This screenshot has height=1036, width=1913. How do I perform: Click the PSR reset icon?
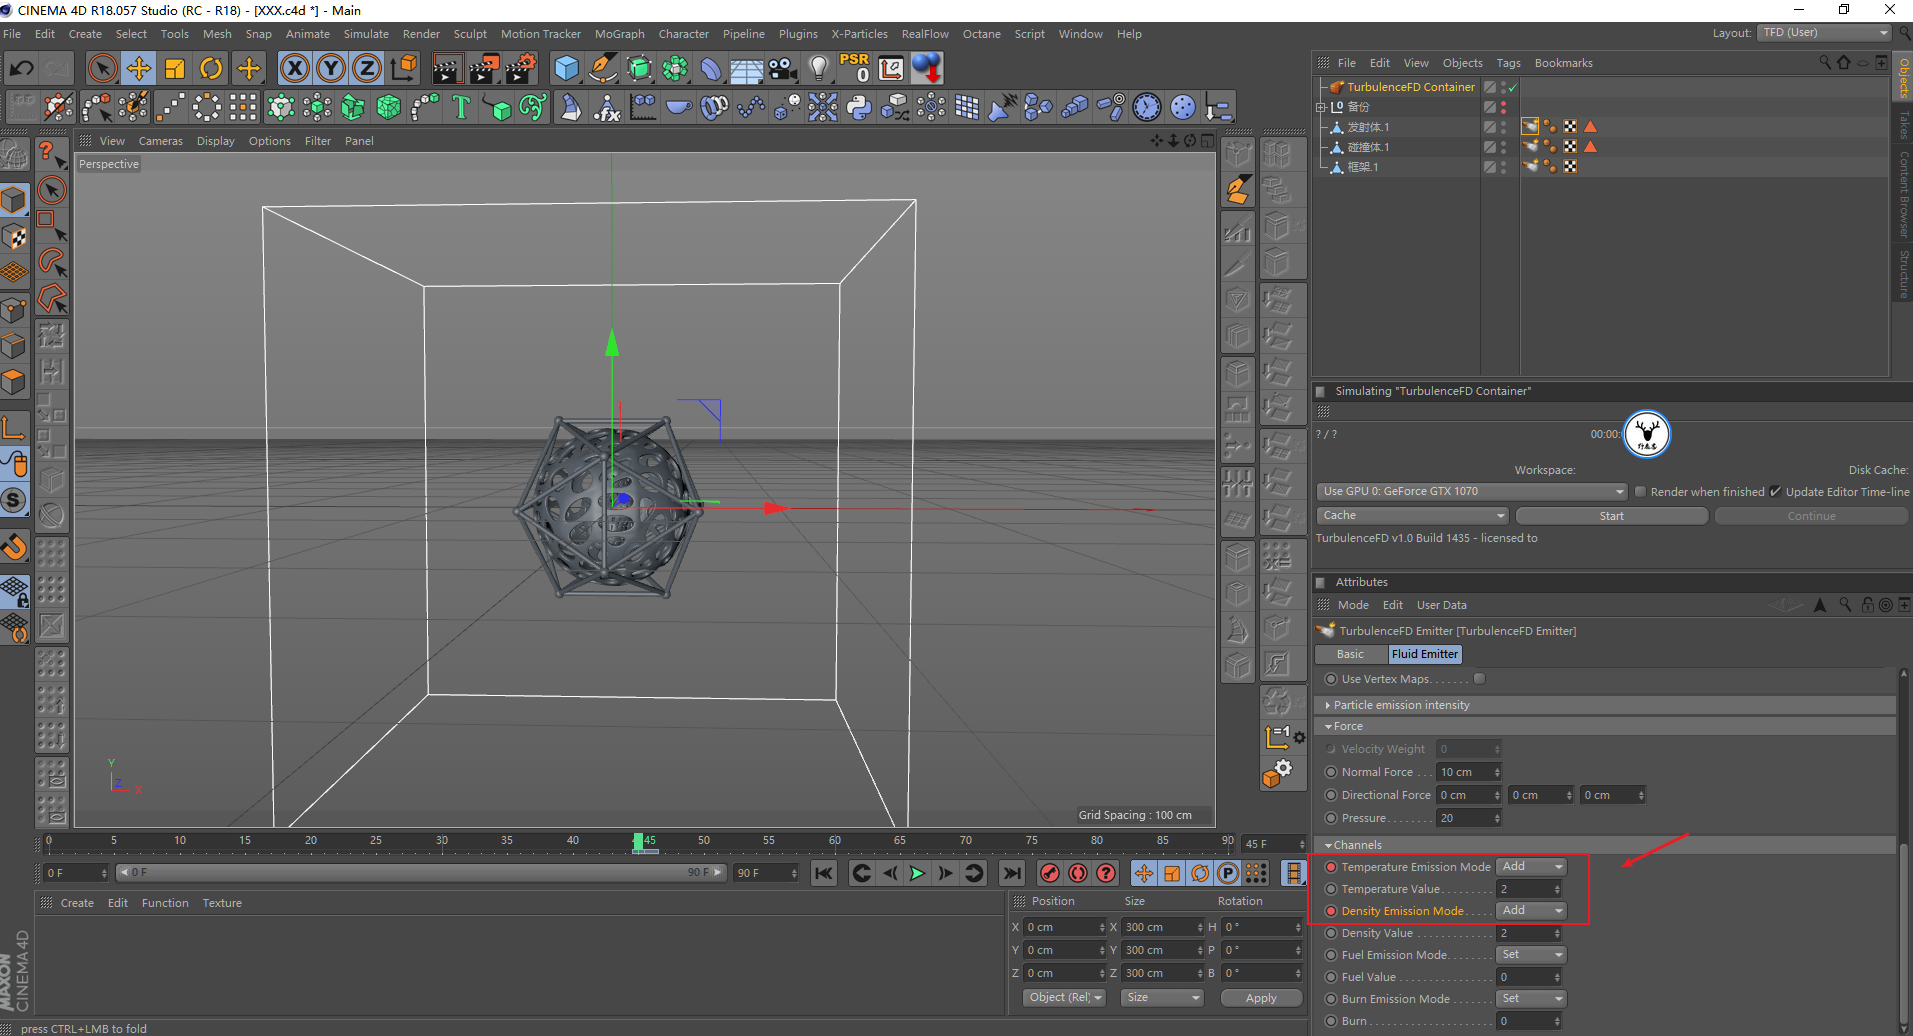(855, 68)
